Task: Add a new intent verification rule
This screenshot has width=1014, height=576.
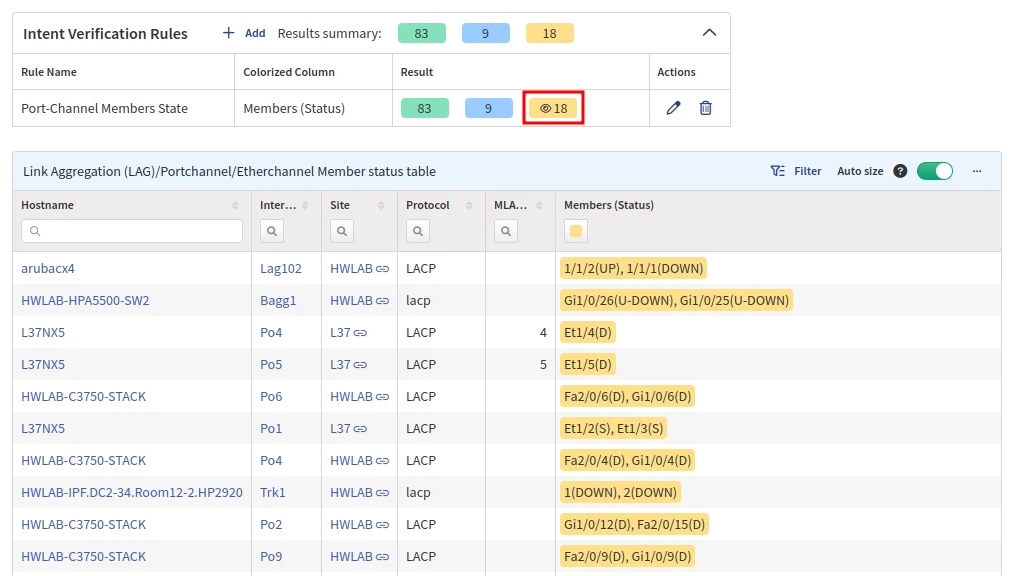Action: tap(244, 33)
